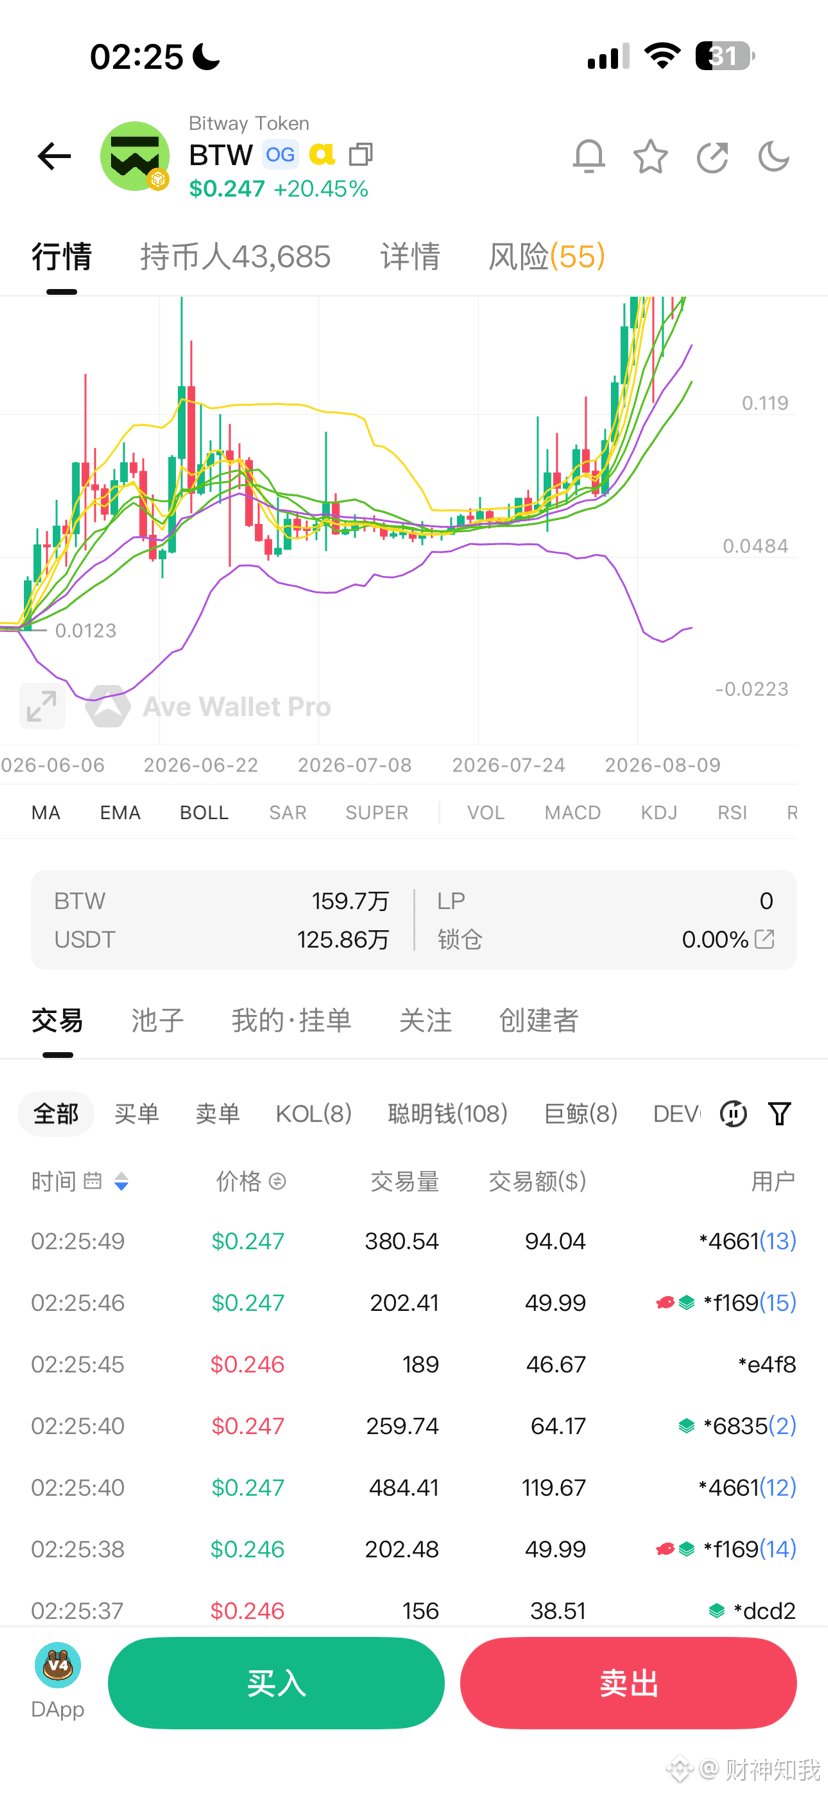Open price alert bell icon

pos(589,156)
